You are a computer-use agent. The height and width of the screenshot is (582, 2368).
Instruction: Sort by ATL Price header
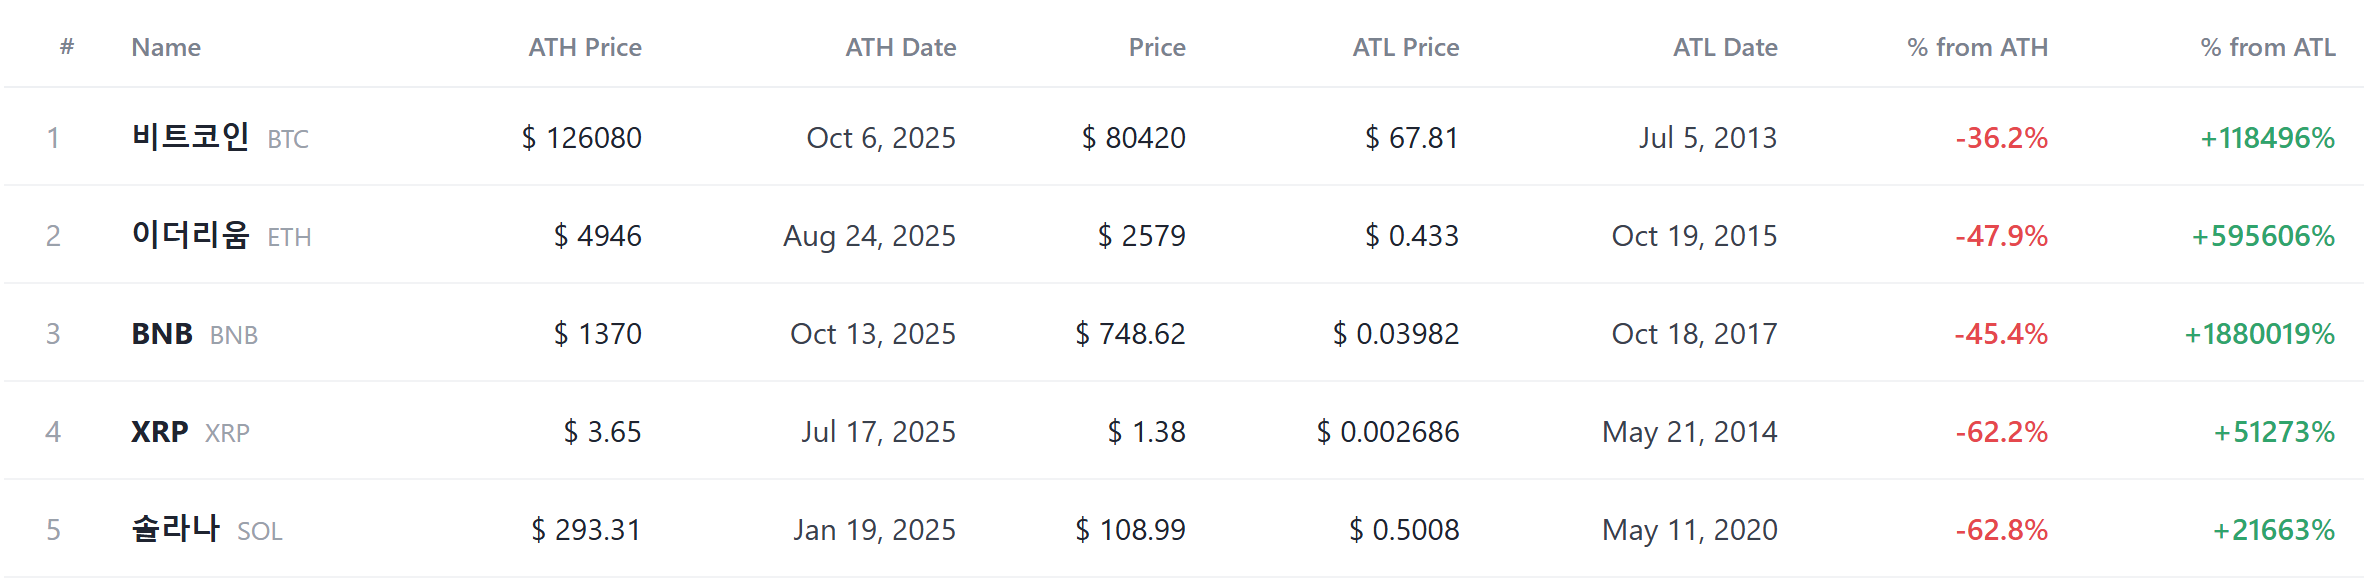[x=1406, y=47]
